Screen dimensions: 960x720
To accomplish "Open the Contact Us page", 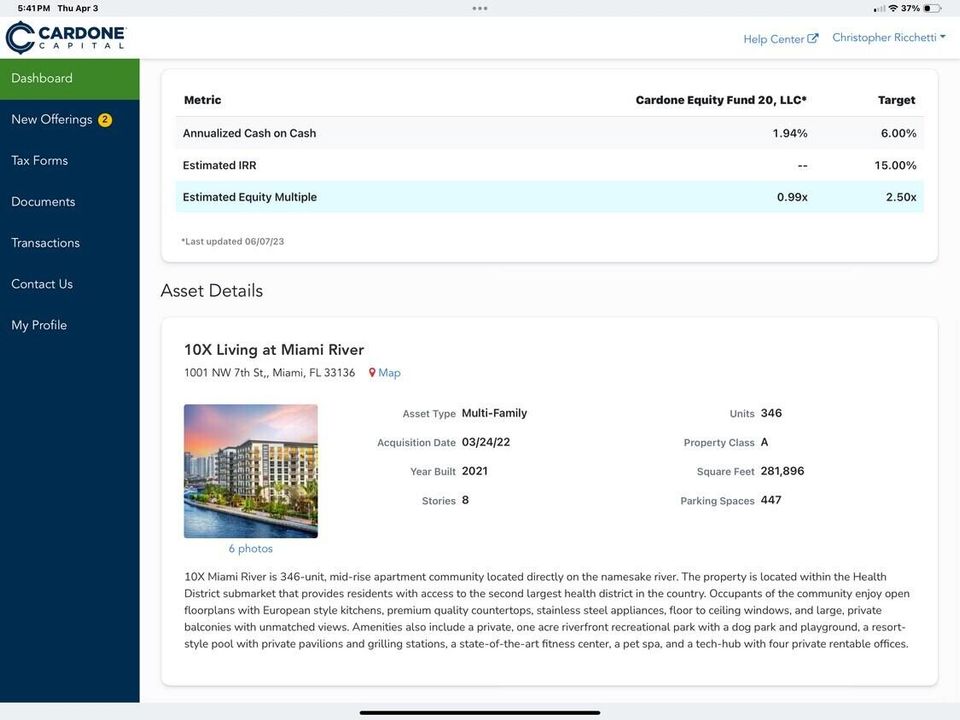I will 42,283.
